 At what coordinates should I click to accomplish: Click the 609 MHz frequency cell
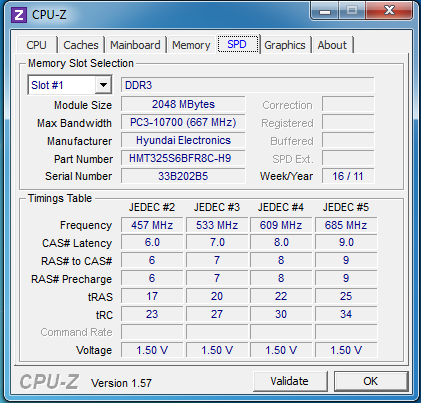pyautogui.click(x=281, y=225)
